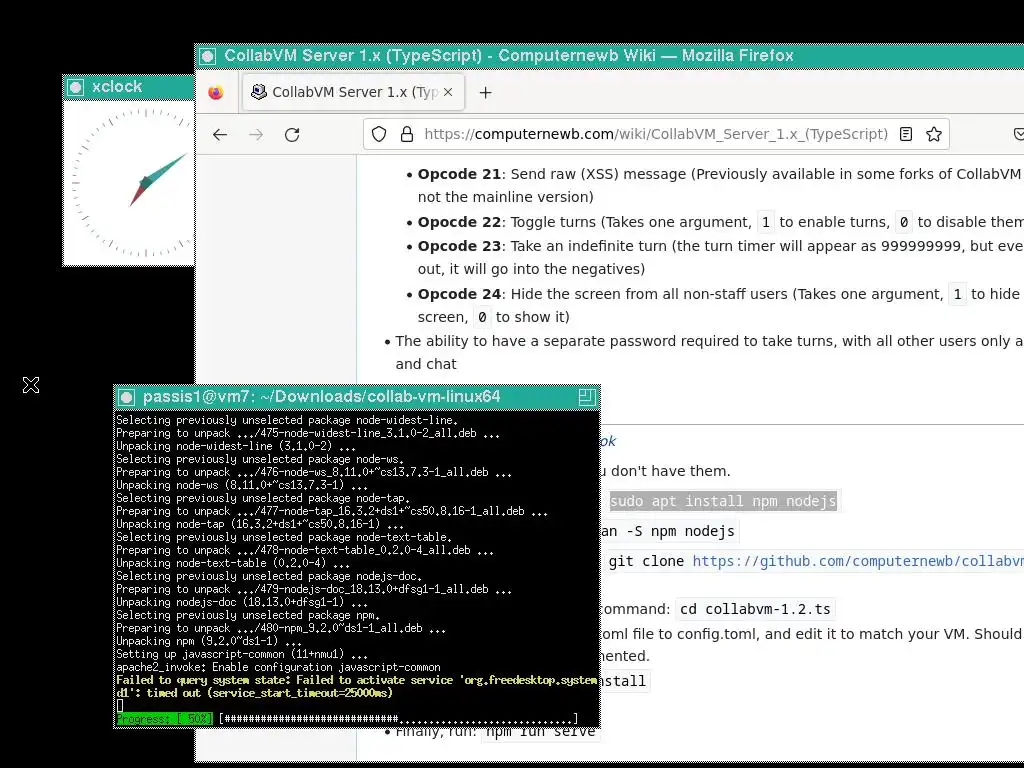Maximize the terminal window via titlebar icon

[x=586, y=397]
